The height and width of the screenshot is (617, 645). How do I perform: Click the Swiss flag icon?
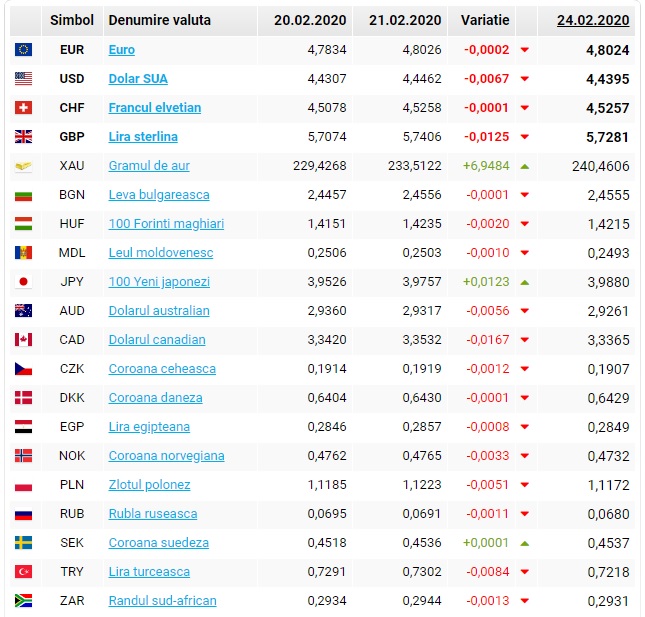23,108
